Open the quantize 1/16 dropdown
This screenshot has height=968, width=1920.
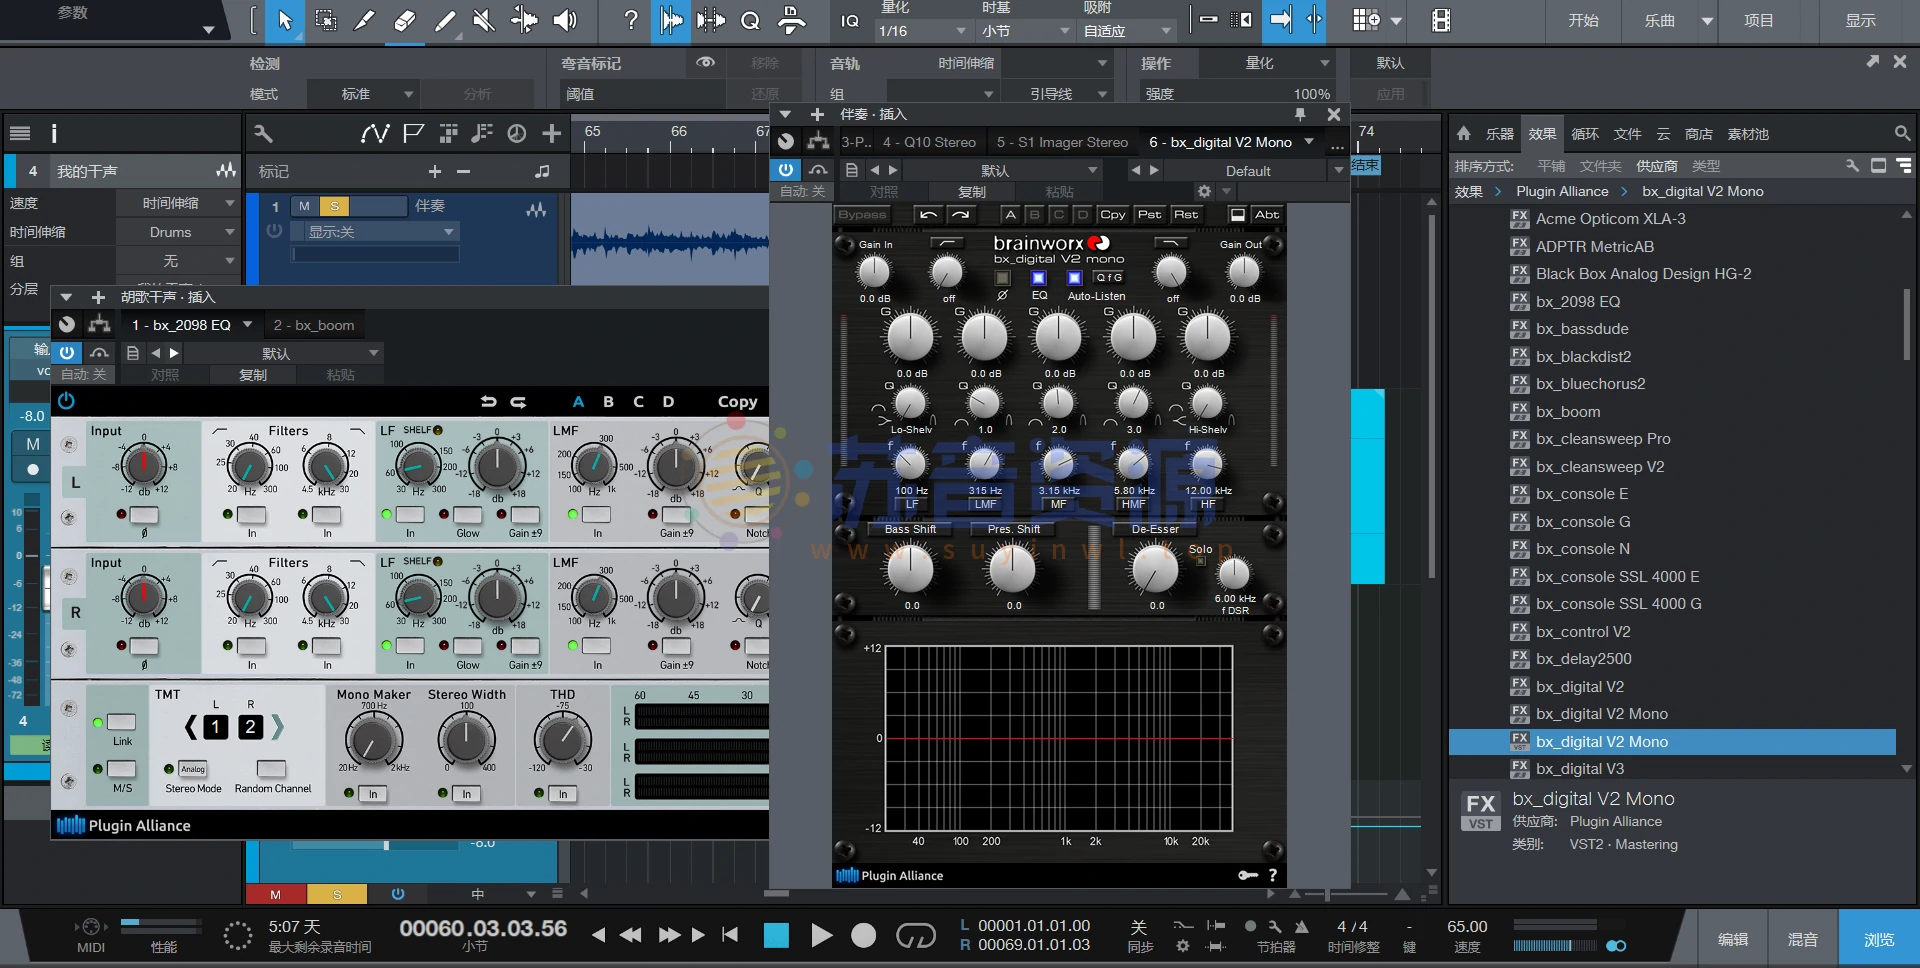[x=922, y=31]
